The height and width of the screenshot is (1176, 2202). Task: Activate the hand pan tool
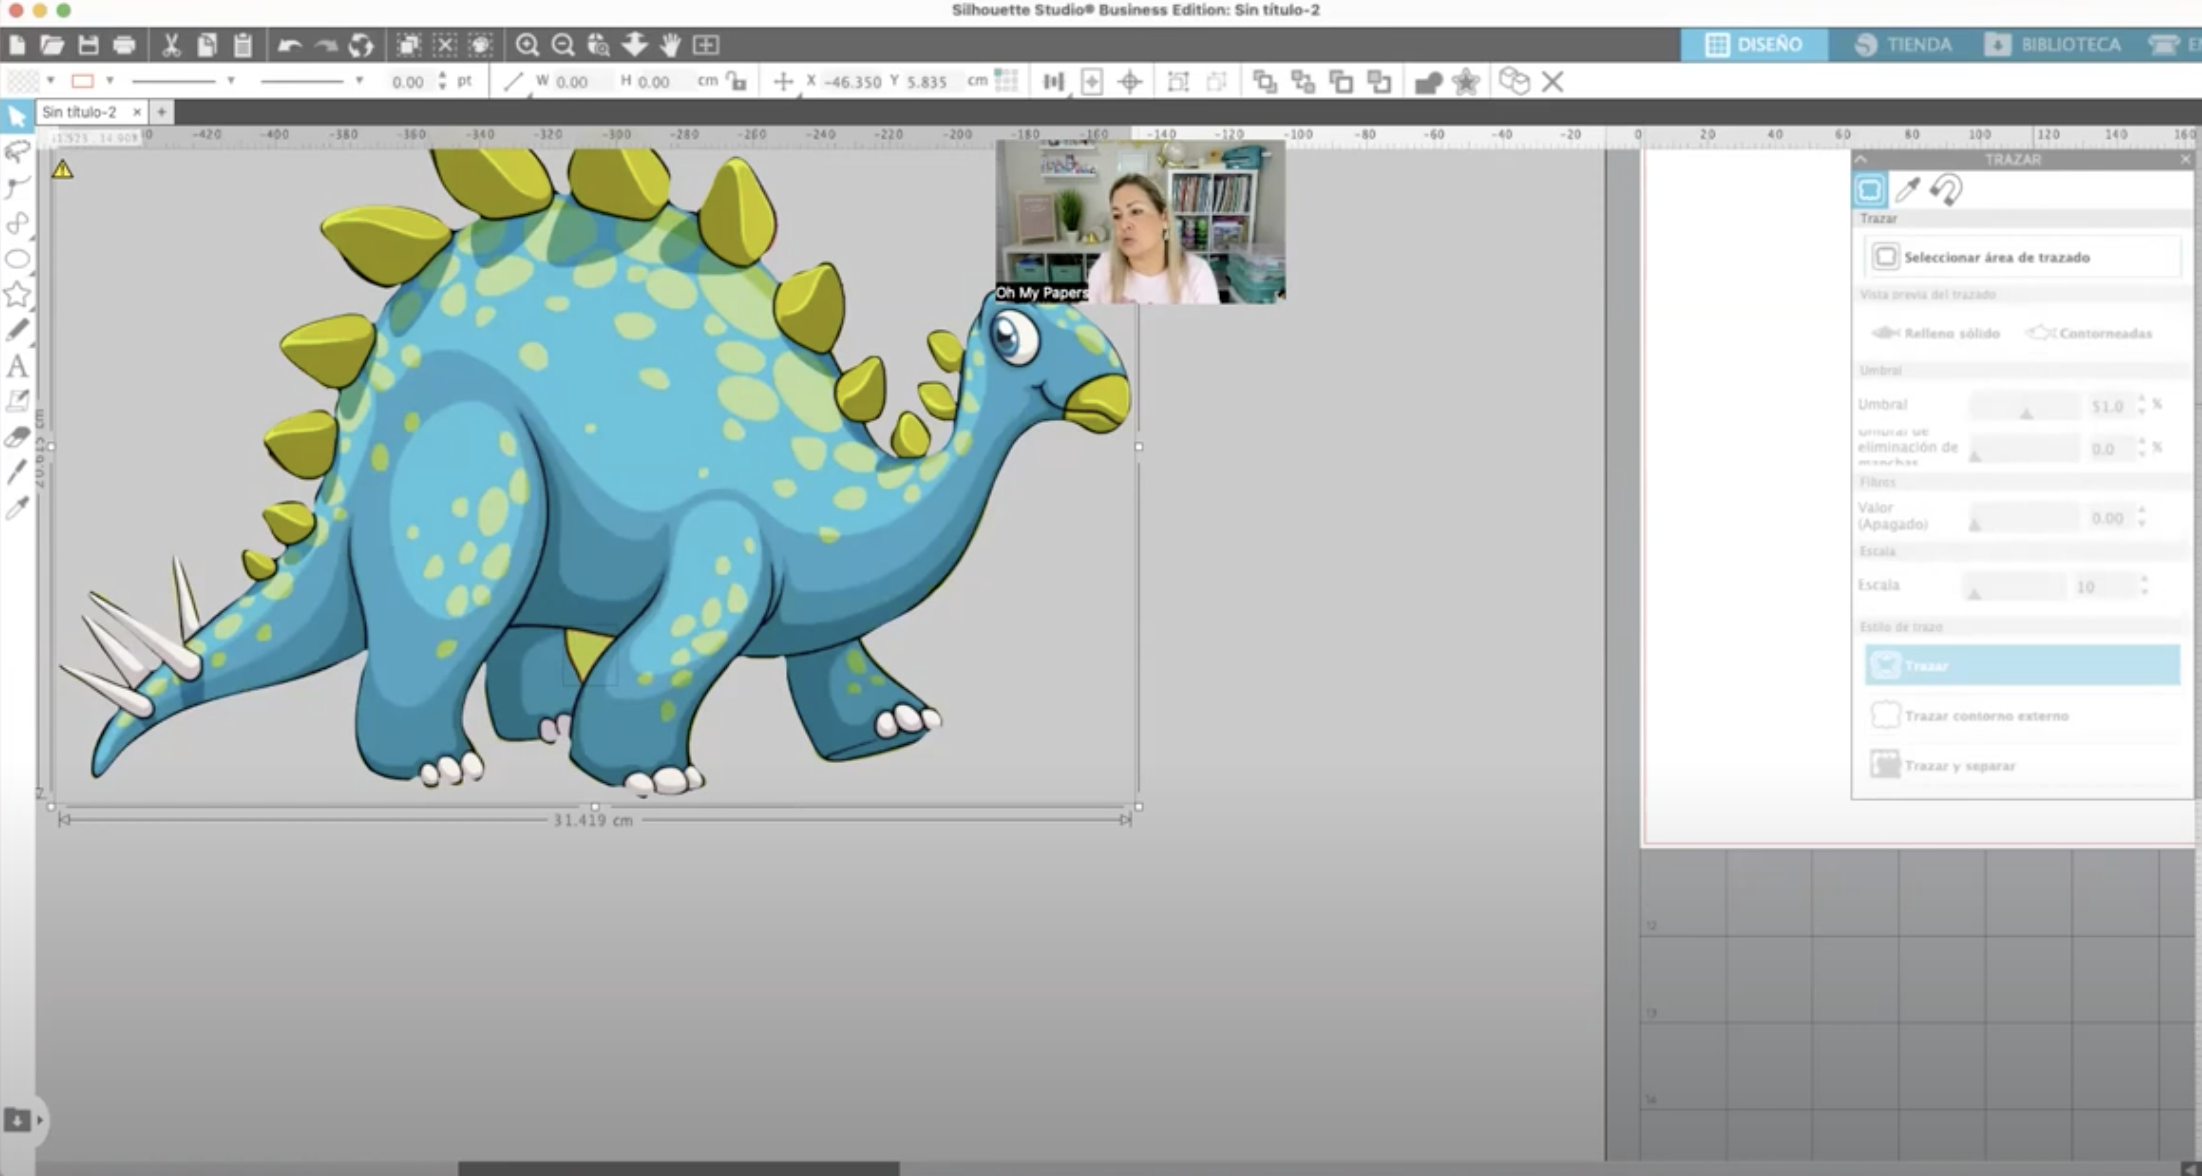click(670, 45)
